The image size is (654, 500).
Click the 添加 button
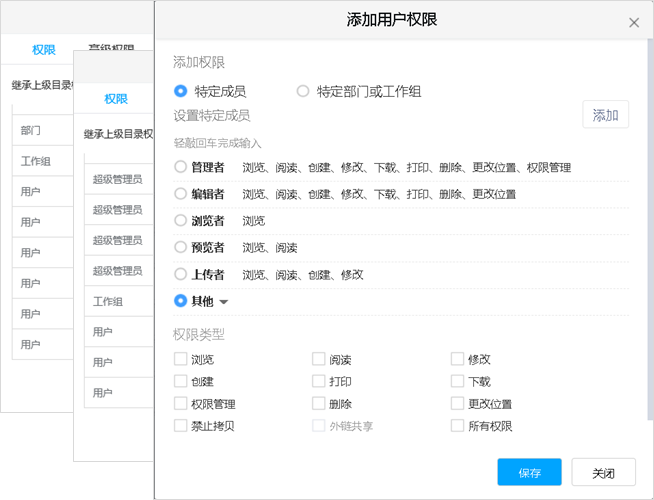605,115
